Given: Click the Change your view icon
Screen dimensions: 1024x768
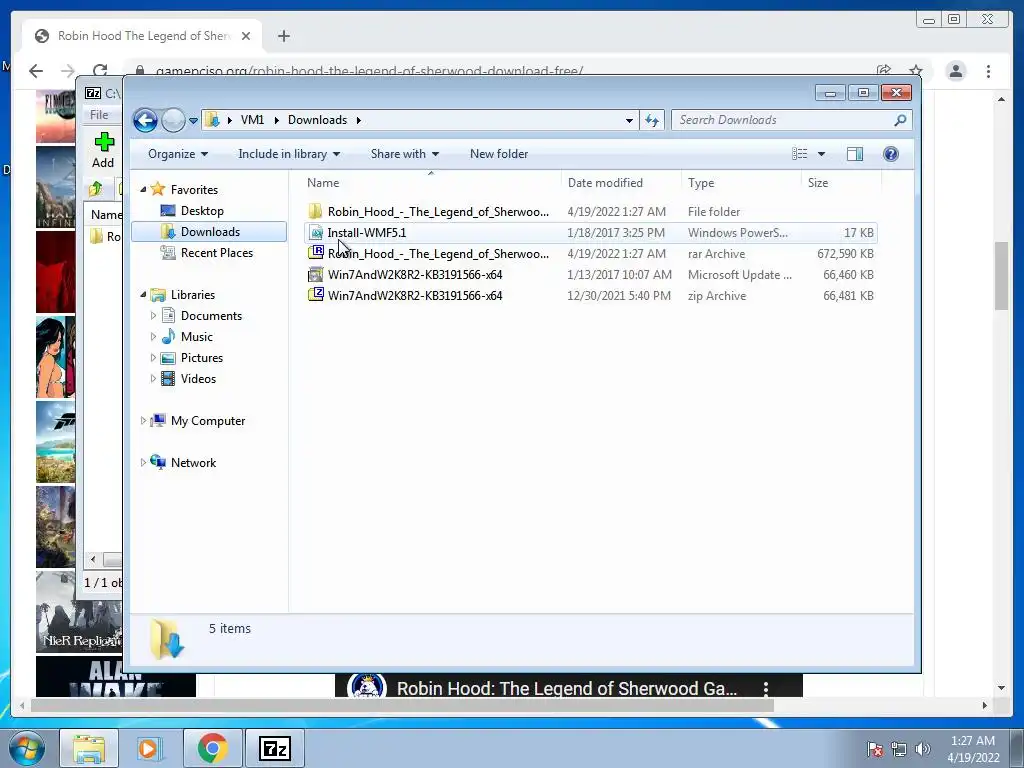Looking at the screenshot, I should 800,154.
